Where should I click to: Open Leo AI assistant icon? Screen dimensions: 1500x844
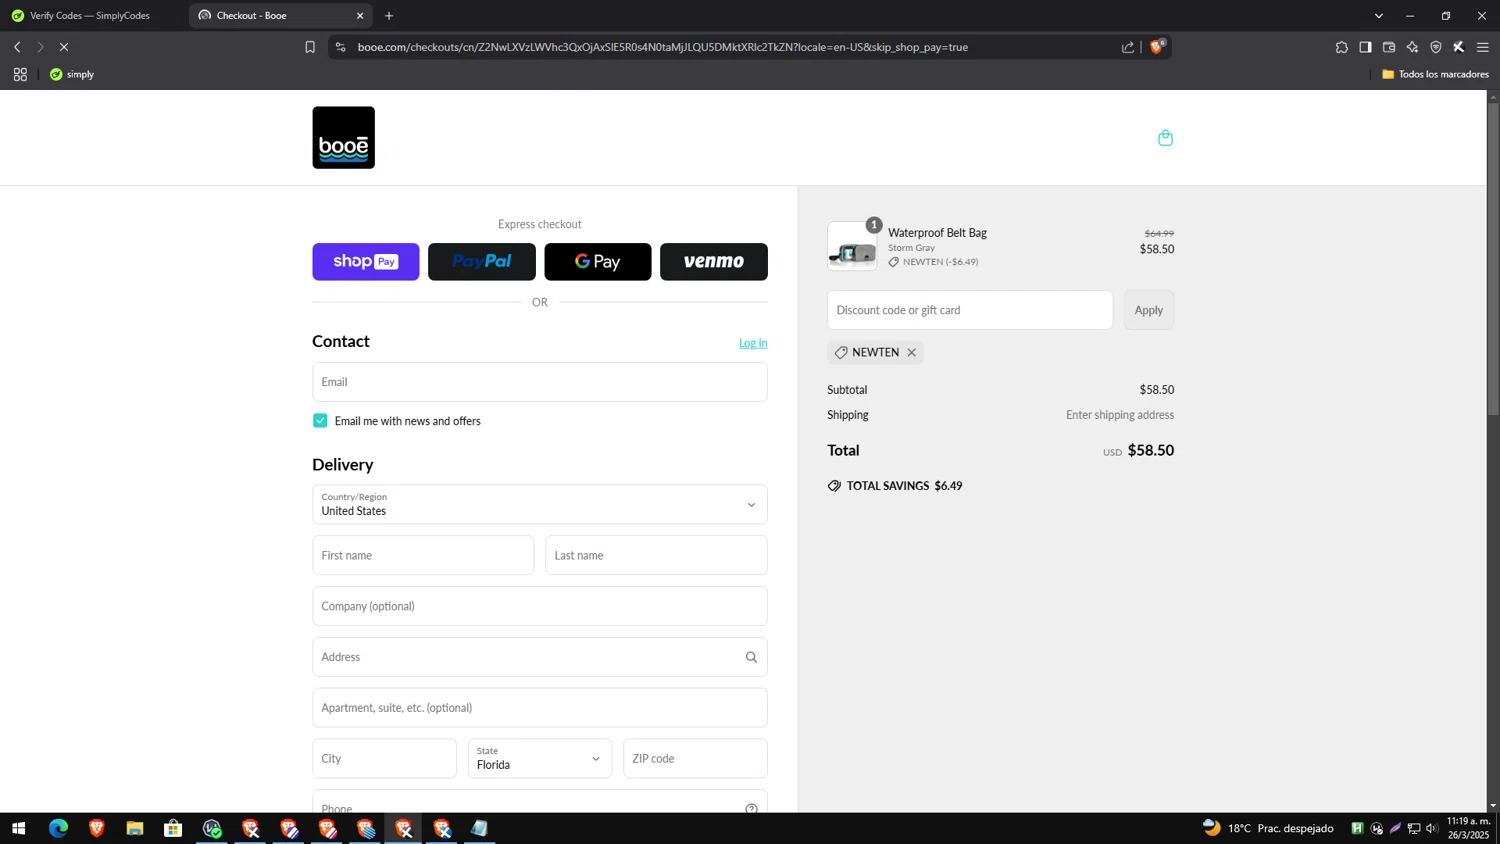click(1412, 47)
